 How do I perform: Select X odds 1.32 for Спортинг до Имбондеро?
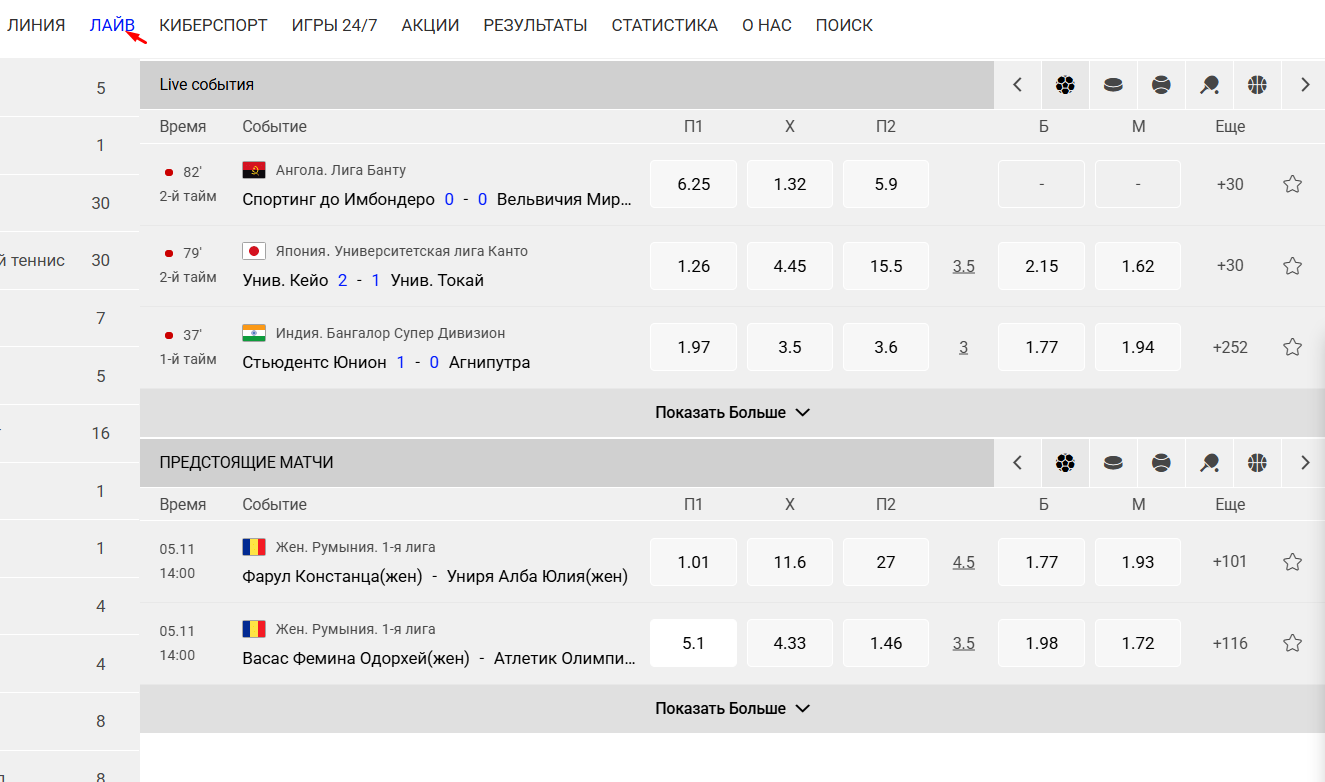789,184
